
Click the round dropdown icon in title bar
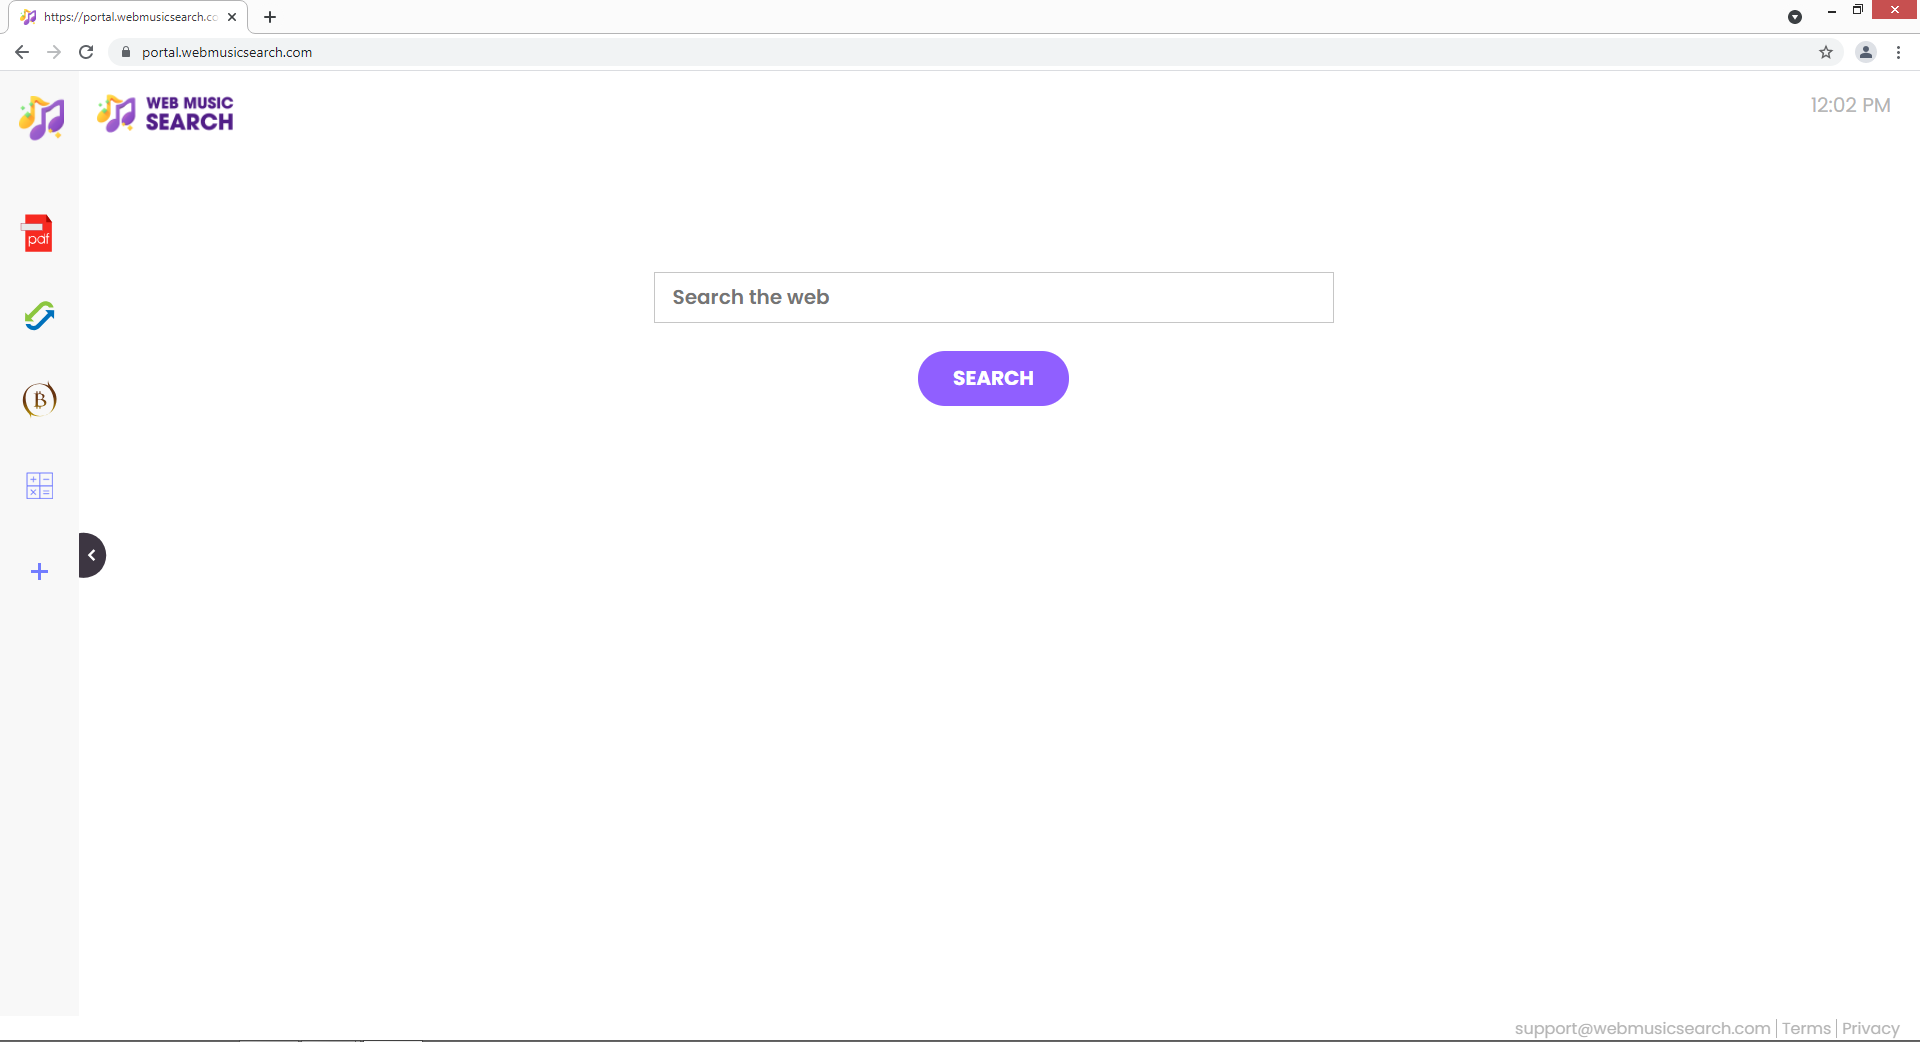[1795, 17]
